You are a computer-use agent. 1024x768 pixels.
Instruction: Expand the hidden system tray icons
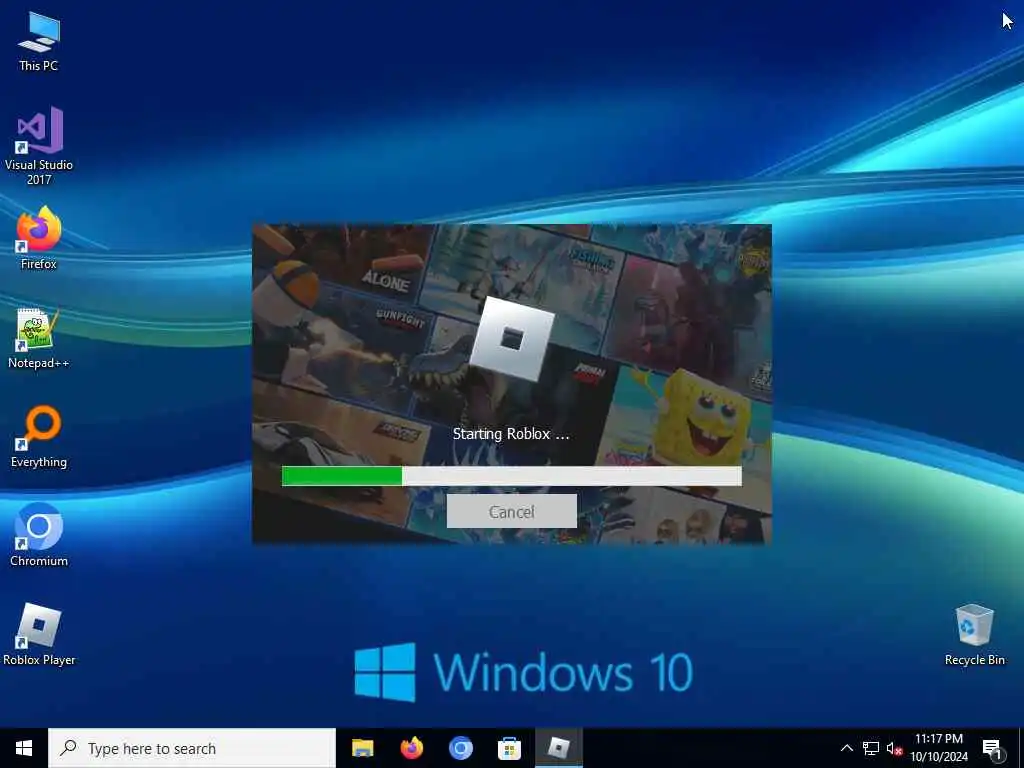pos(846,748)
